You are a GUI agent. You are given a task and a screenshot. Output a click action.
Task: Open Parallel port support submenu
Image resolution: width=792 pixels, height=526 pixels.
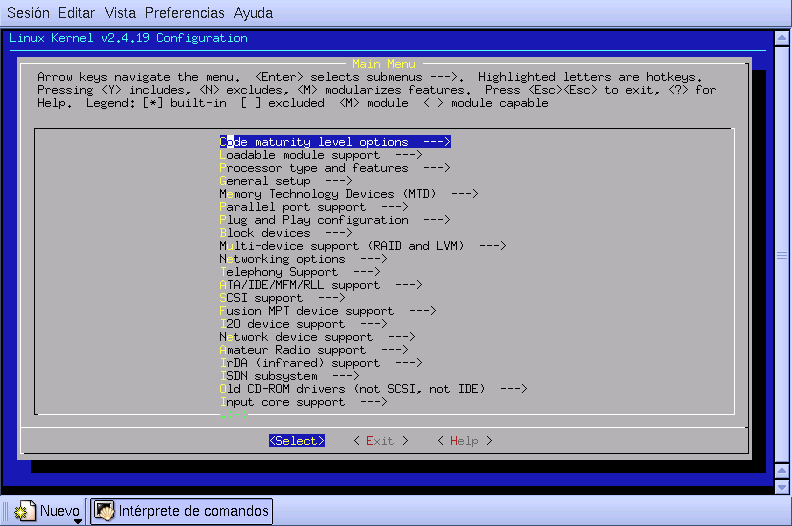(x=314, y=207)
